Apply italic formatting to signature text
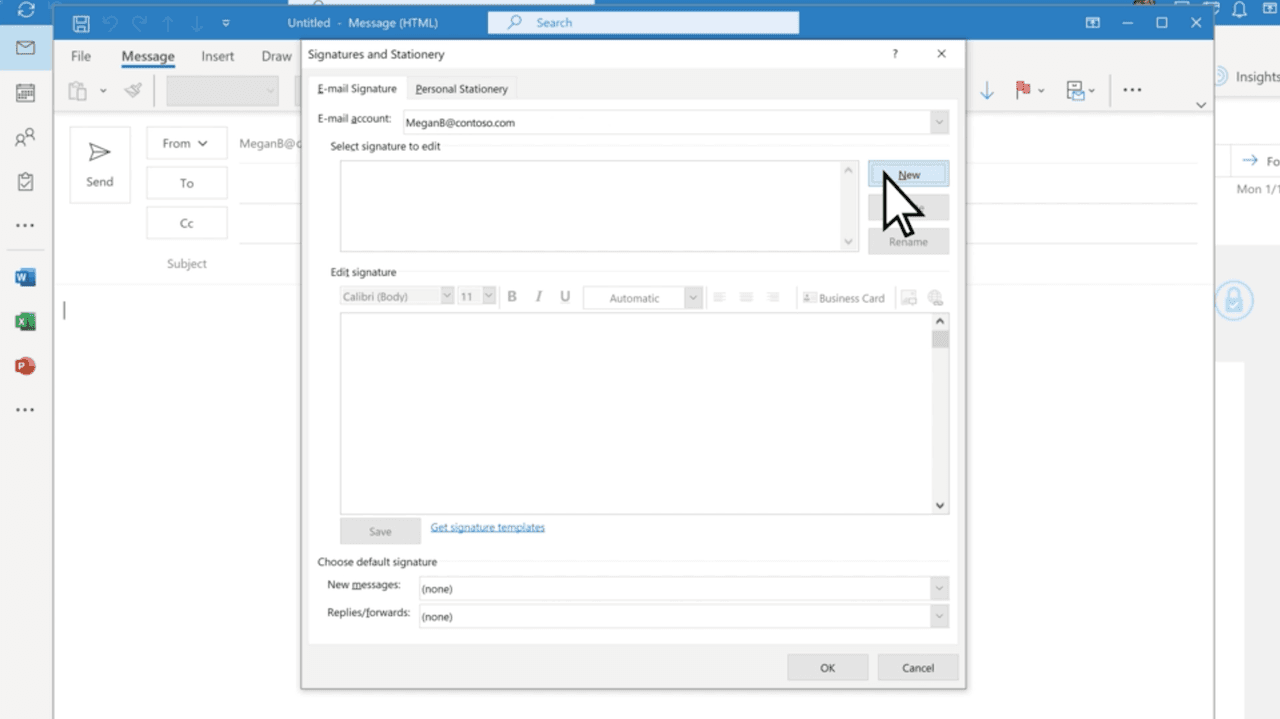1280x719 pixels. (538, 296)
